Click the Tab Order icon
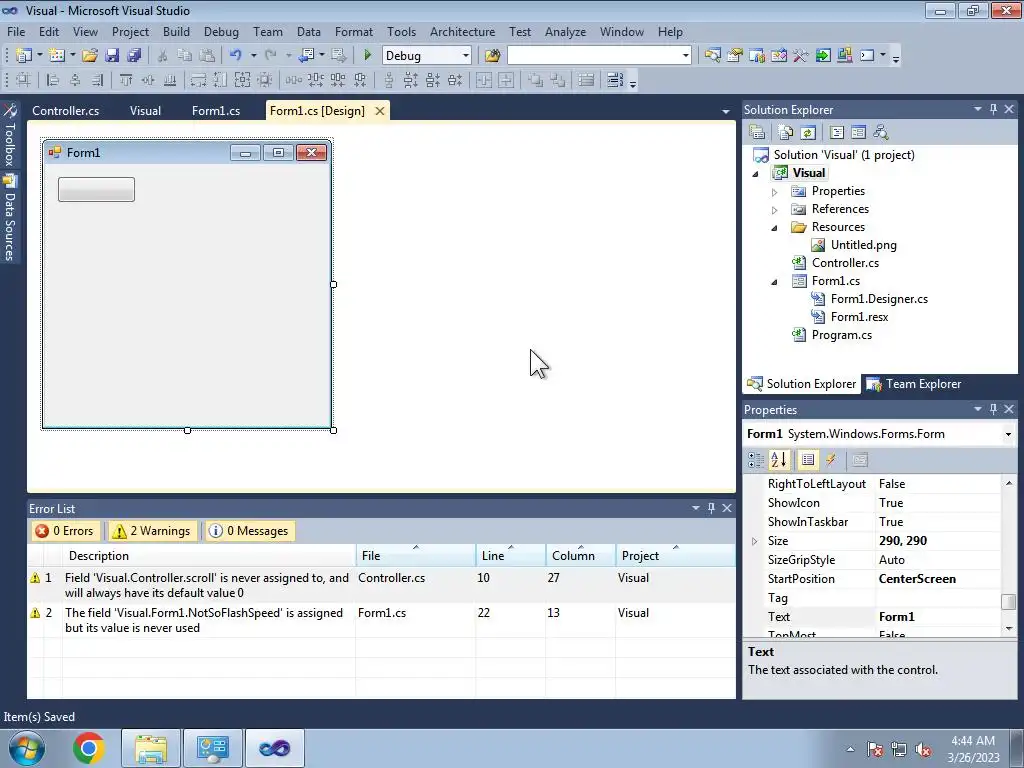Image resolution: width=1024 pixels, height=768 pixels. [x=615, y=80]
